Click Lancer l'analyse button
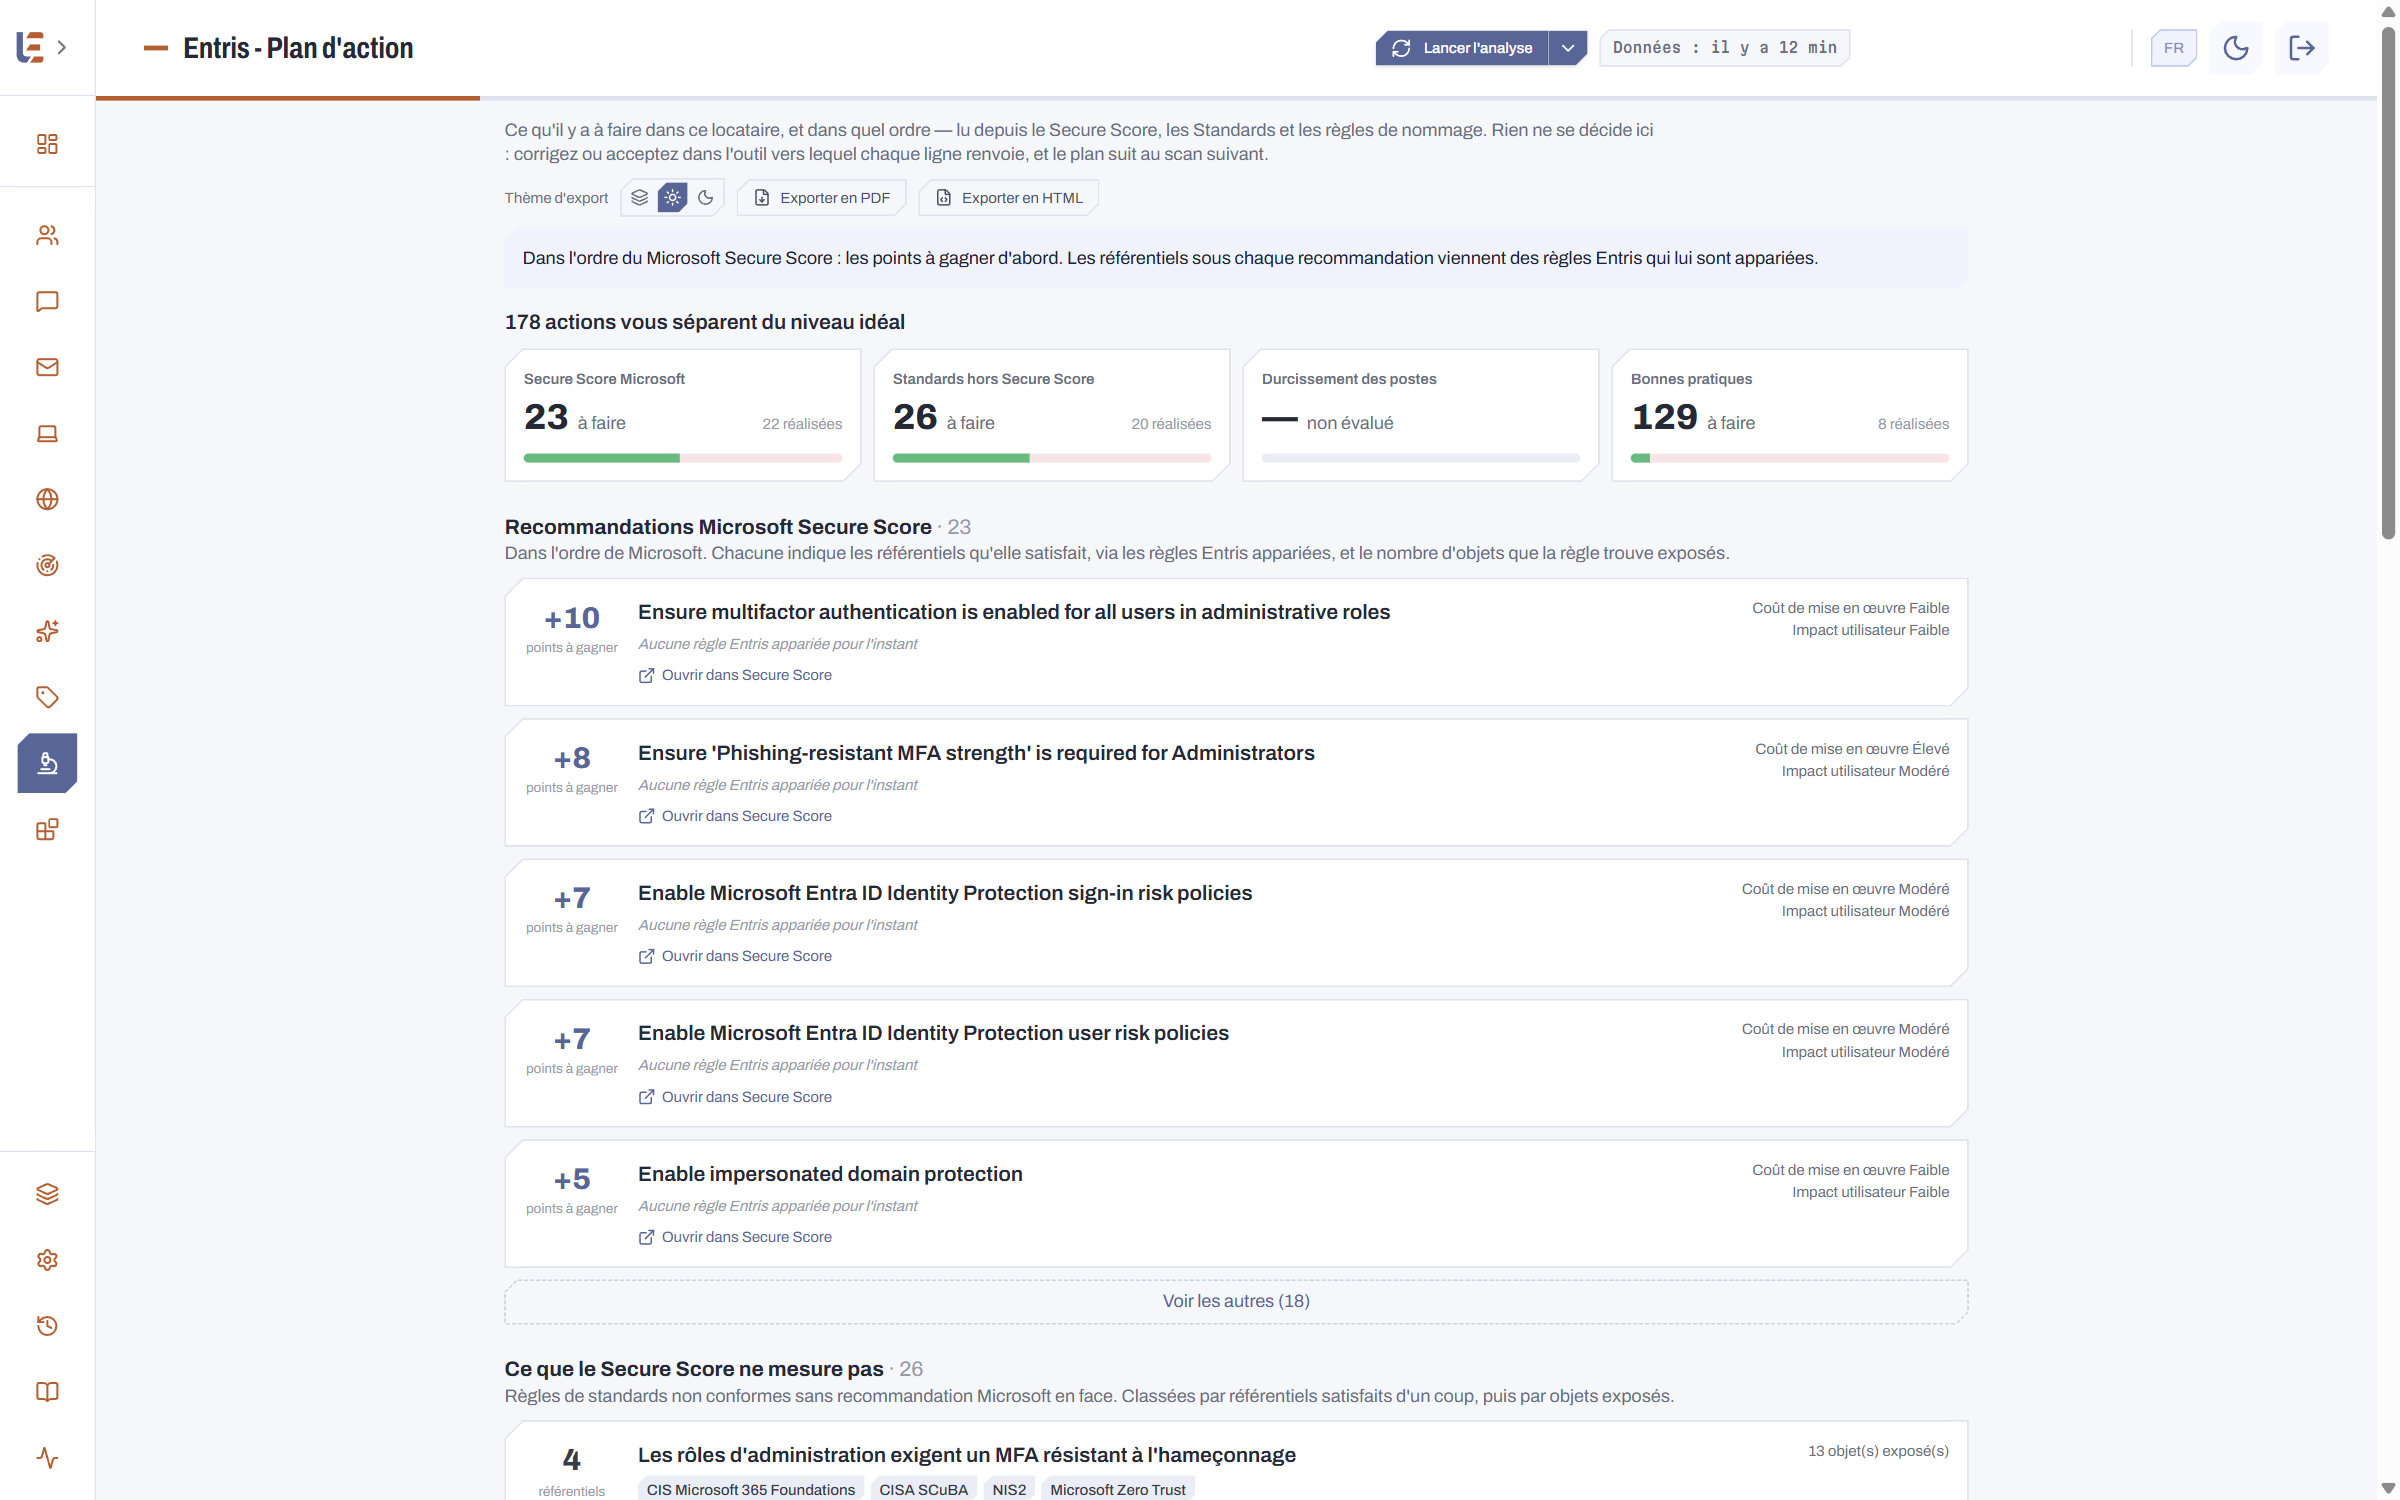The height and width of the screenshot is (1500, 2400). 1462,48
